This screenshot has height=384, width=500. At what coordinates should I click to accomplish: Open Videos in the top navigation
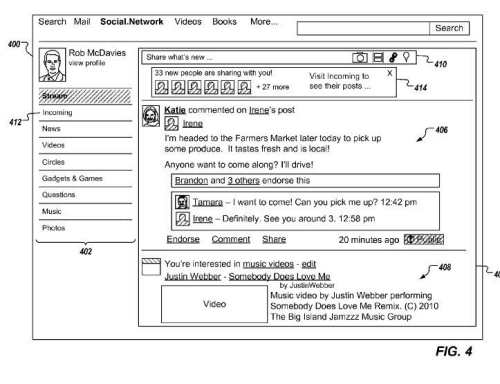click(188, 22)
